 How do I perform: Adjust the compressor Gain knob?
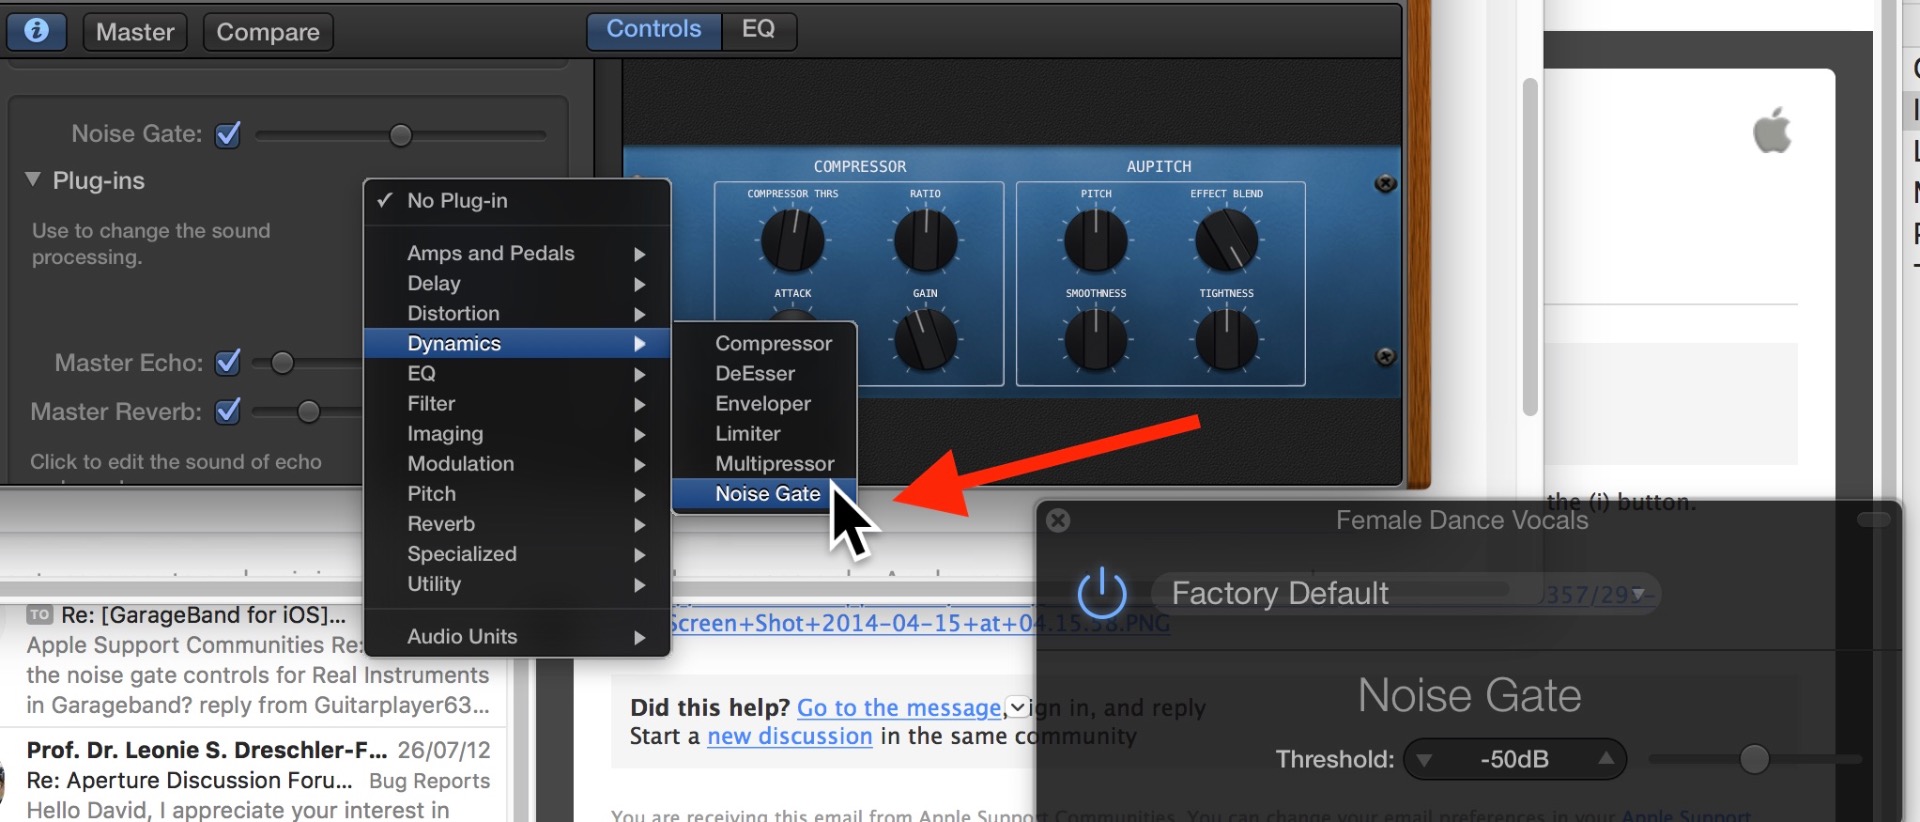point(925,339)
